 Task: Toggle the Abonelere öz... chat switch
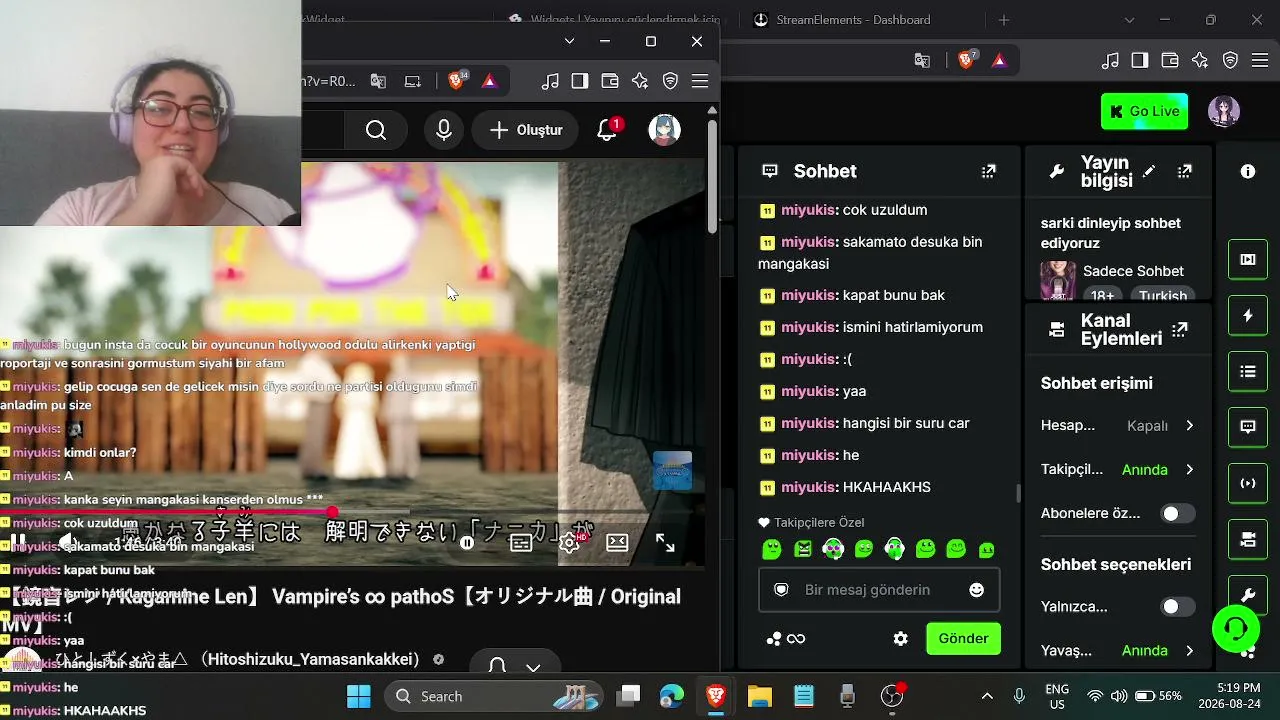coord(1177,514)
